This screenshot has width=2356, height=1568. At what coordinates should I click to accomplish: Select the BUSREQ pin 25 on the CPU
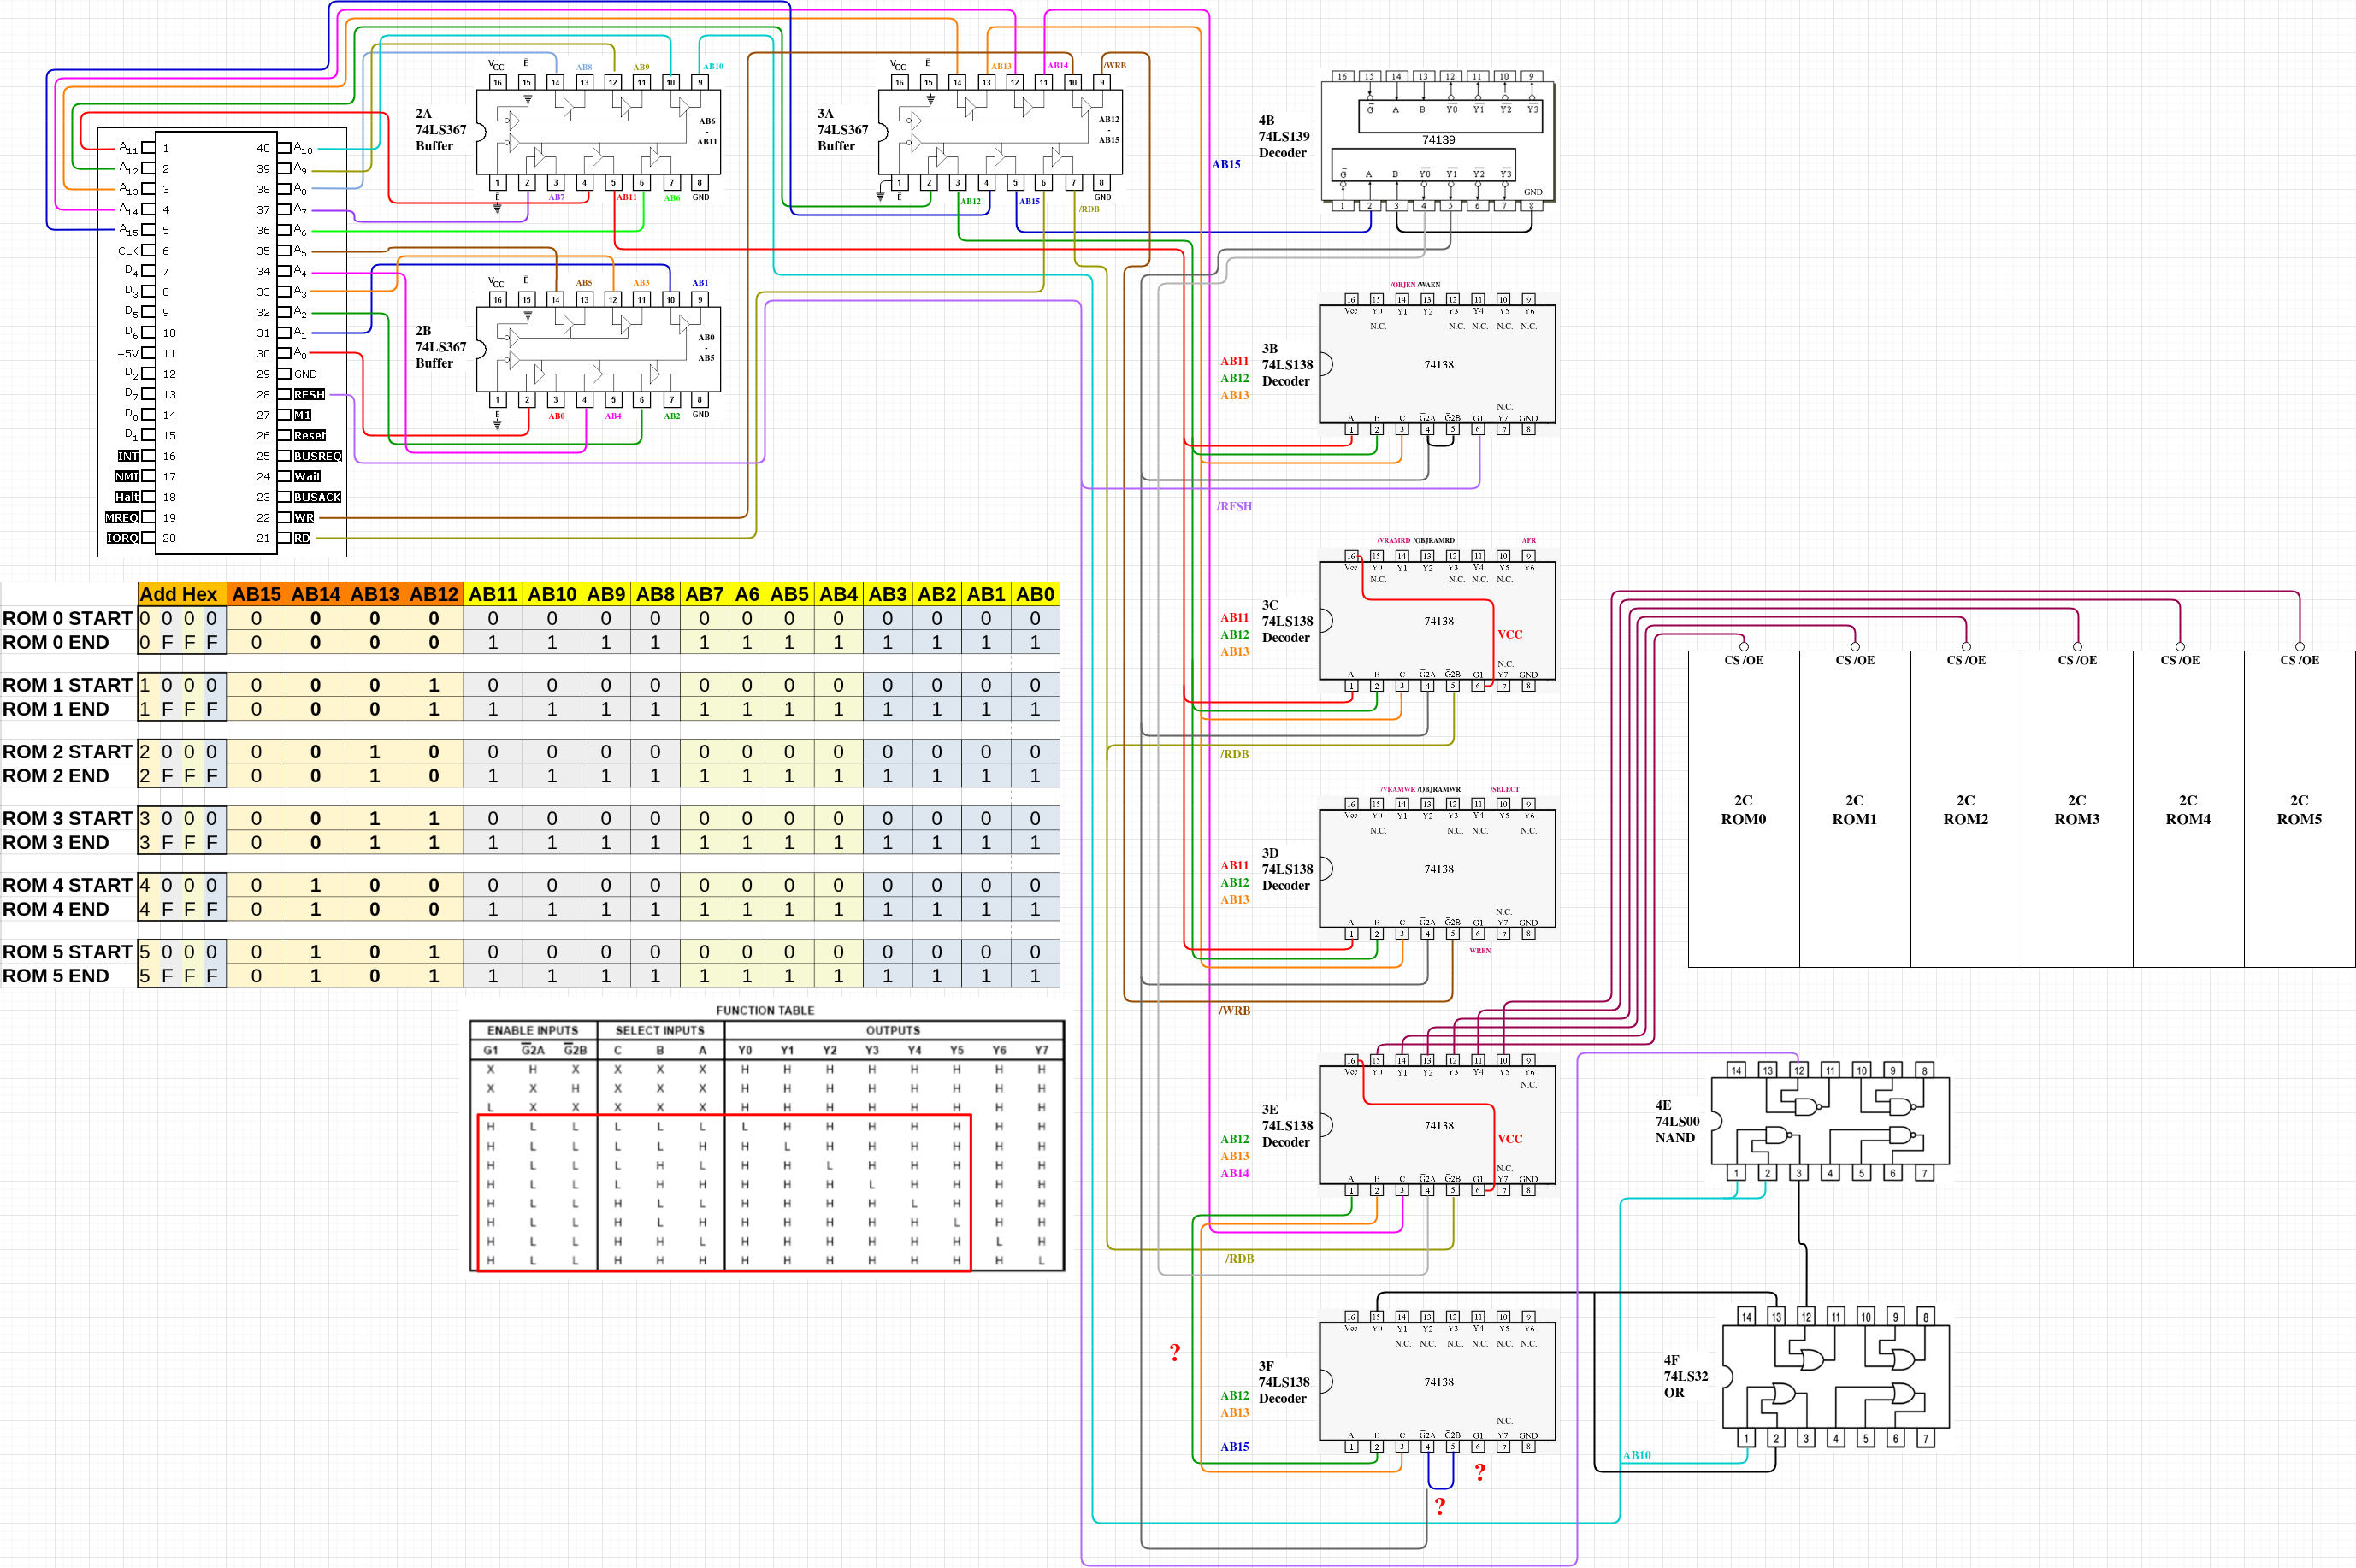tap(317, 456)
